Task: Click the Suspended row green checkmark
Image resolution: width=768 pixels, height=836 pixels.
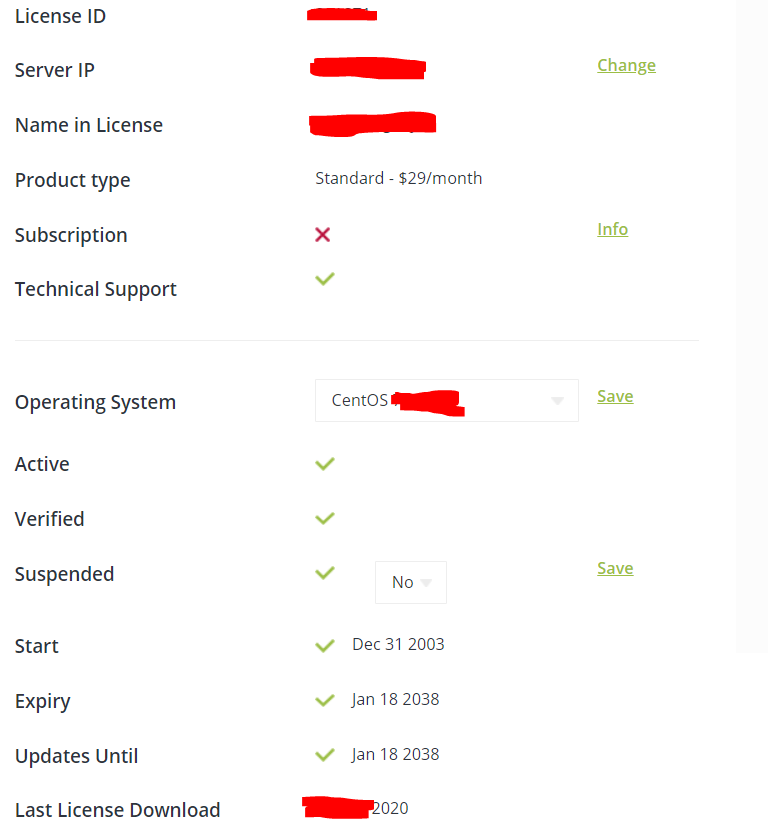Action: (324, 573)
